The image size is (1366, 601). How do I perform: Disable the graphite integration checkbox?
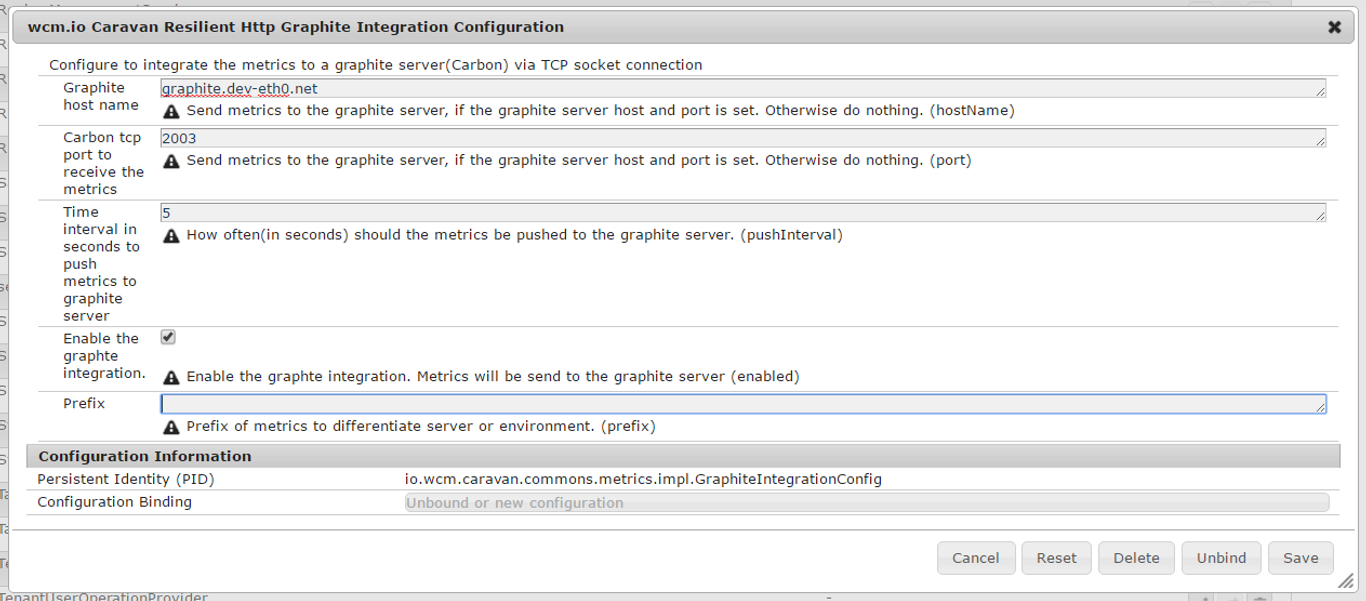[x=168, y=337]
